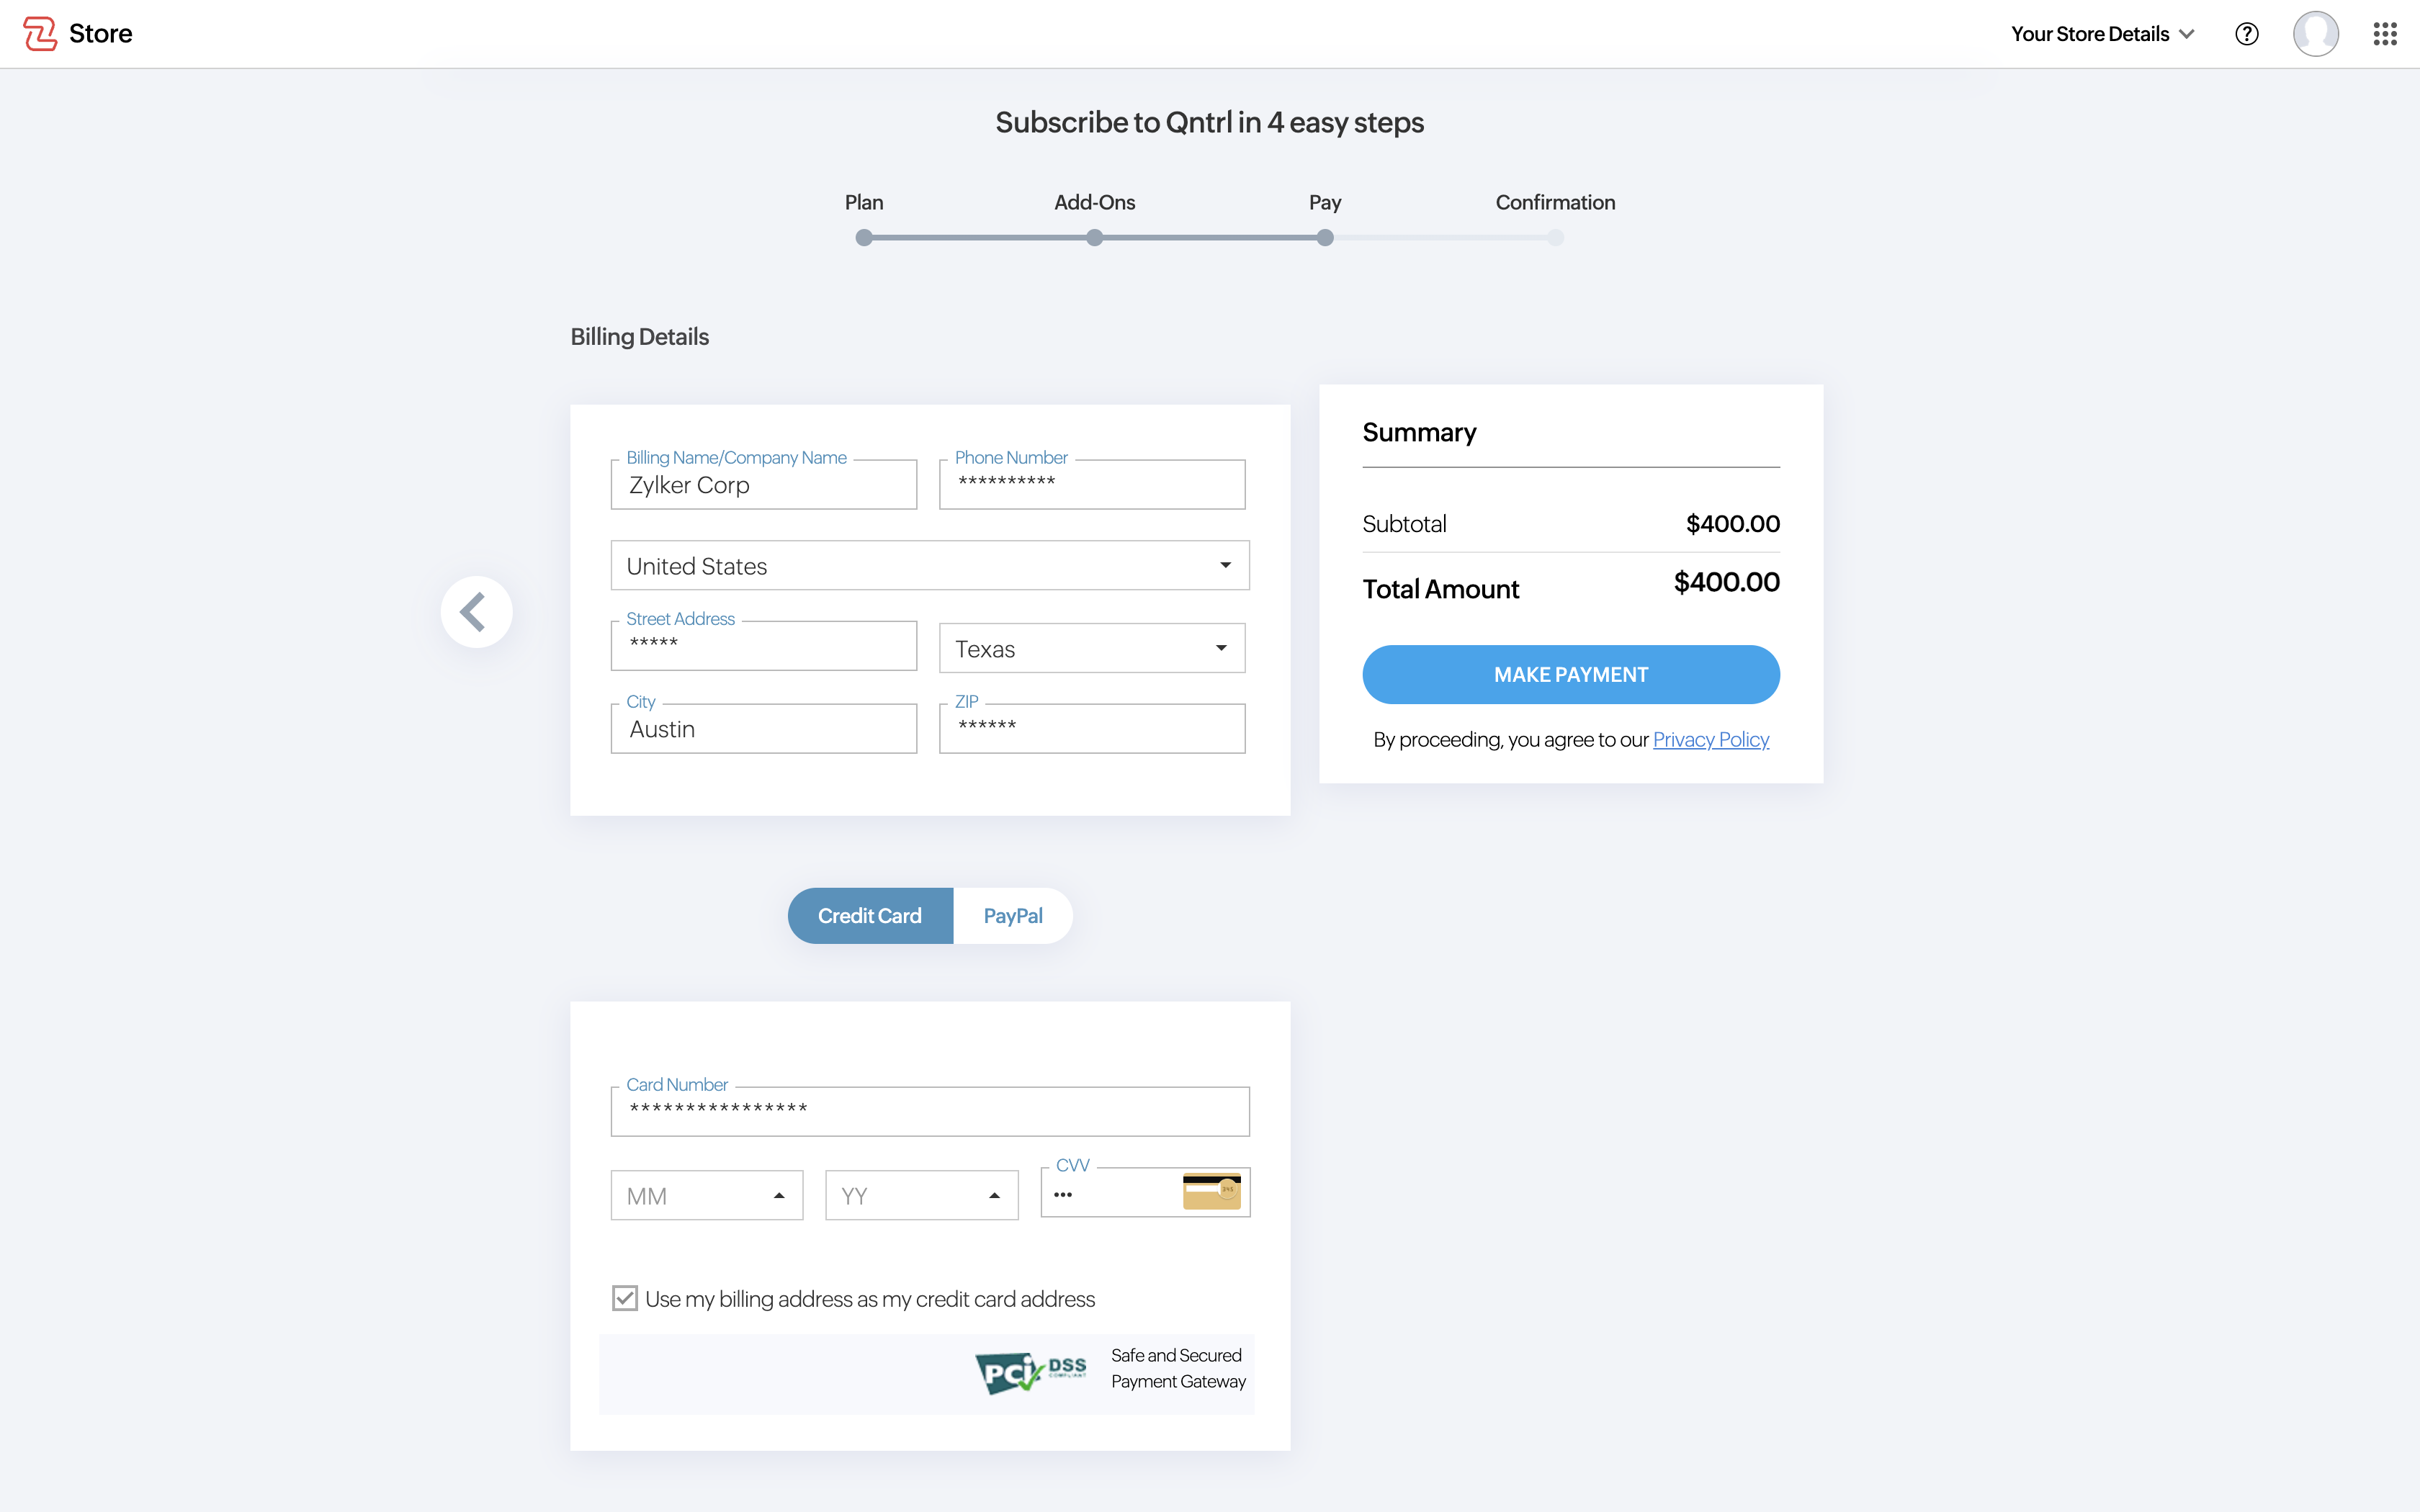
Task: Select expiry month MM dropdown
Action: 706,1196
